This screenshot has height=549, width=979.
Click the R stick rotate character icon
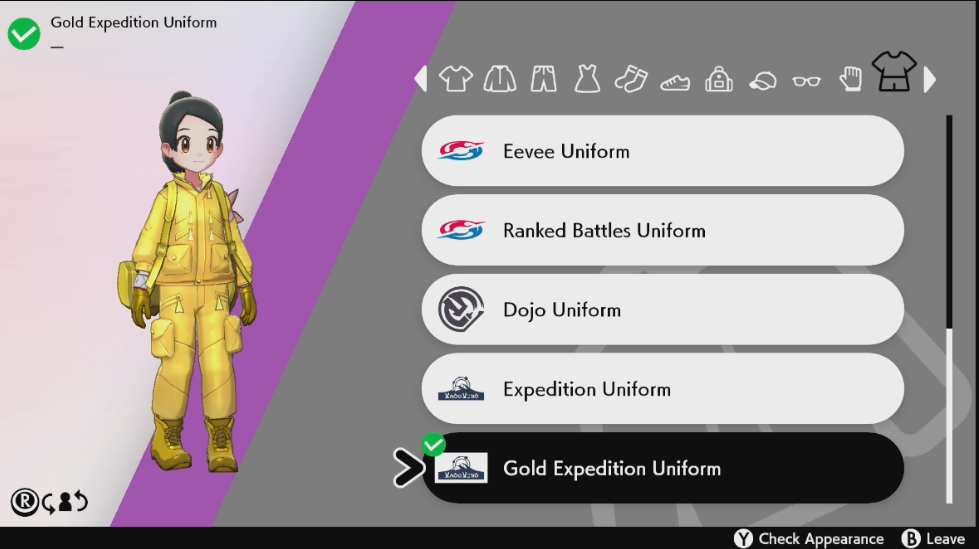tap(24, 502)
